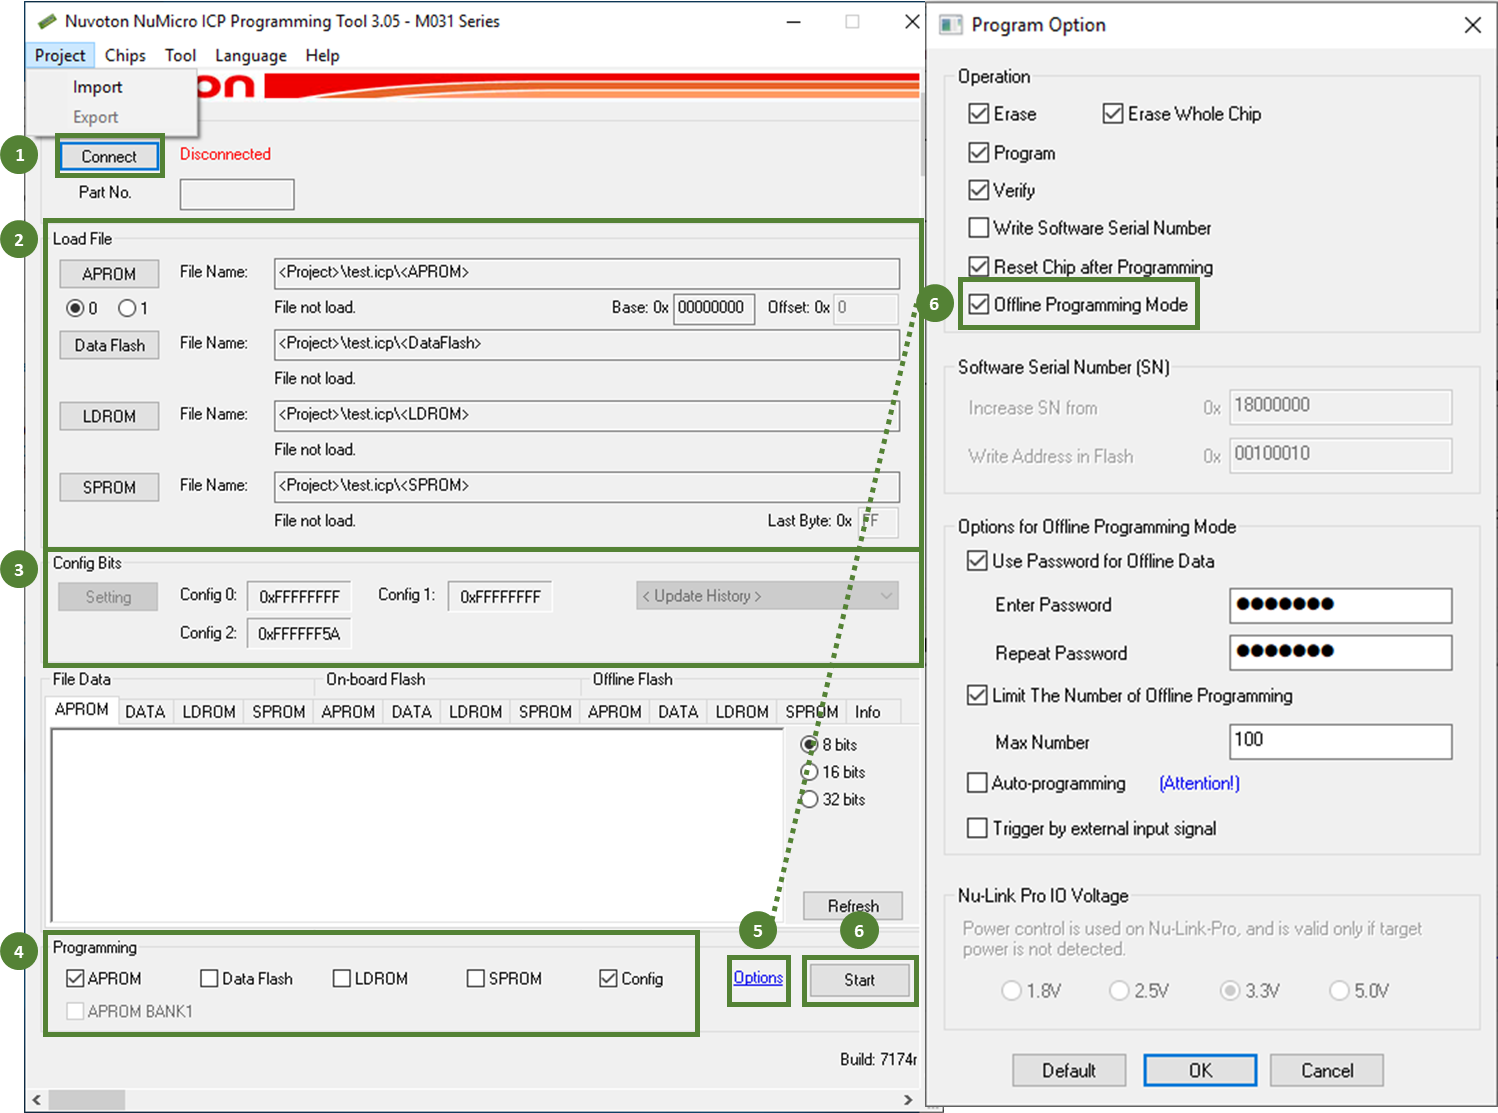1498x1113 pixels.
Task: Enable SPROM programming checkbox
Action: click(476, 979)
